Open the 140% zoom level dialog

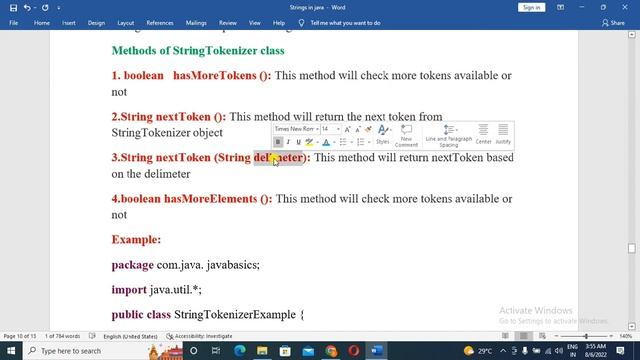pyautogui.click(x=625, y=336)
